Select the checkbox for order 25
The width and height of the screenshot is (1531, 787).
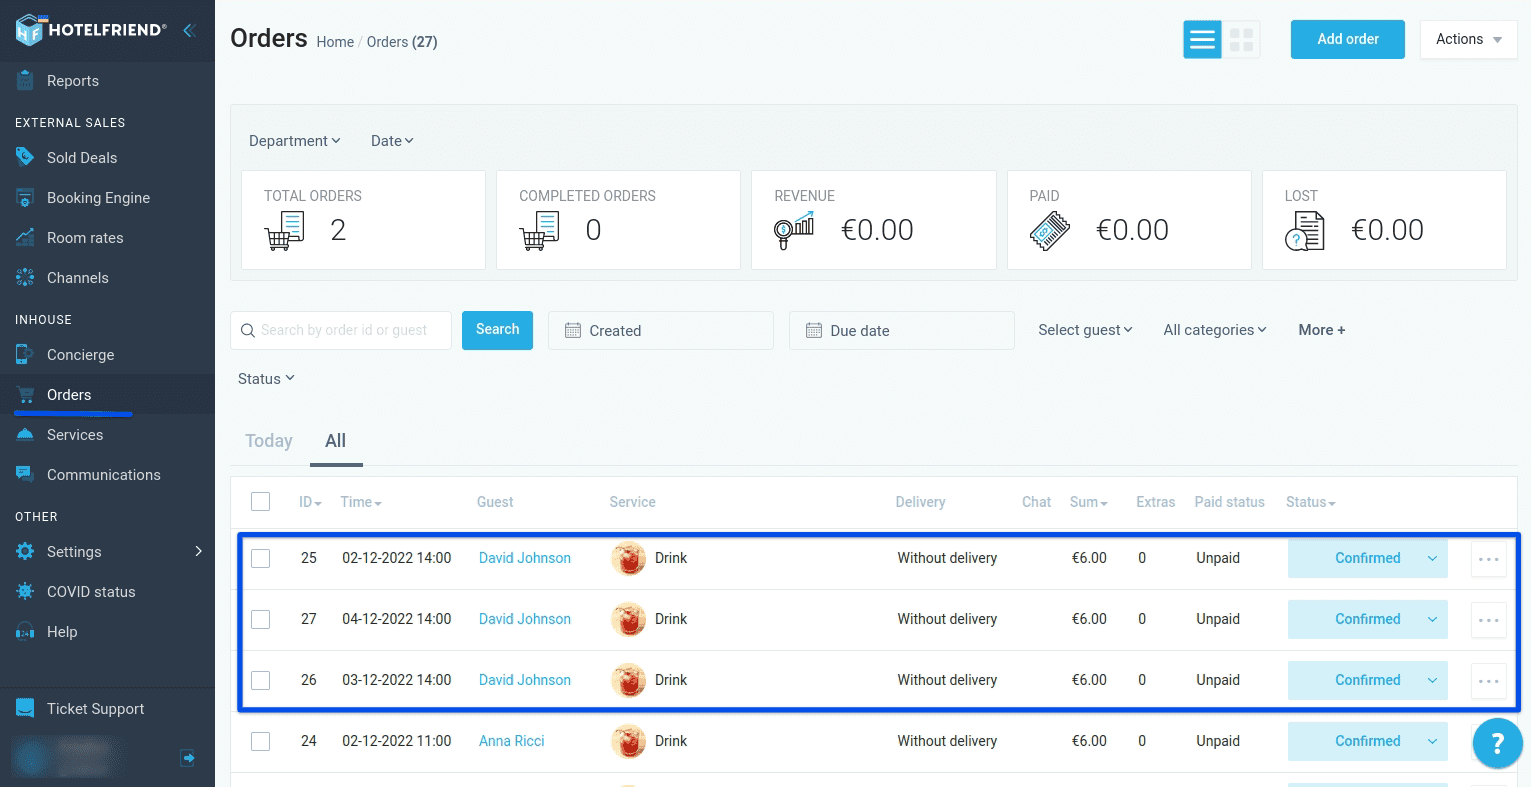260,558
